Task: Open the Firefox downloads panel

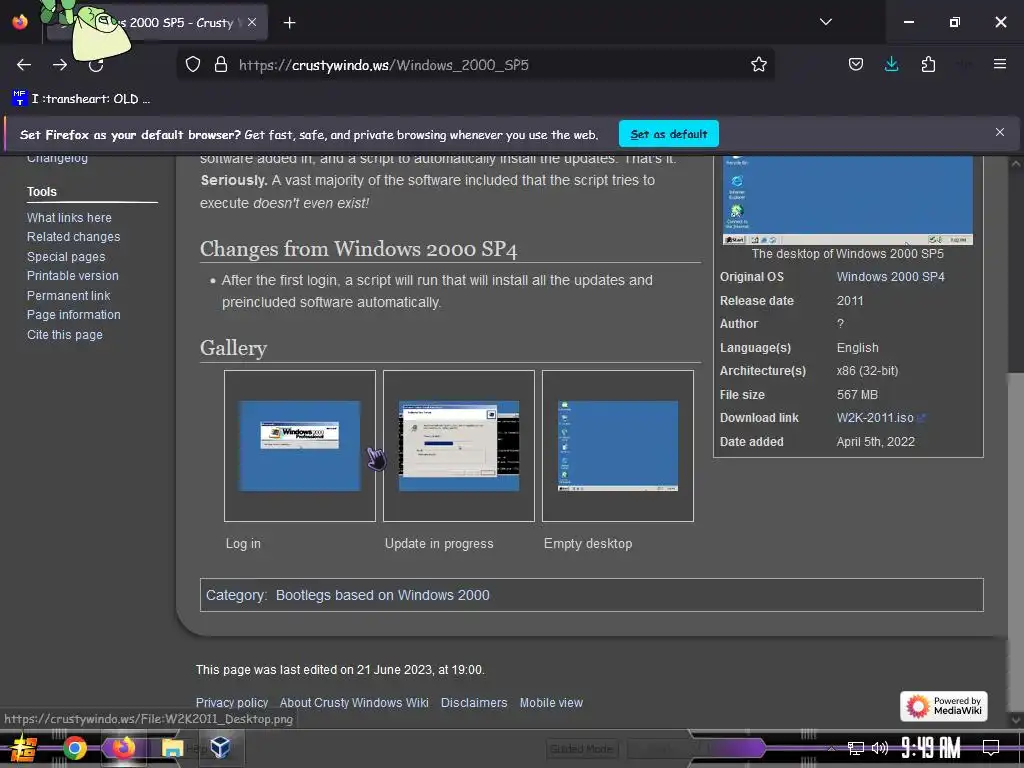Action: 891,64
